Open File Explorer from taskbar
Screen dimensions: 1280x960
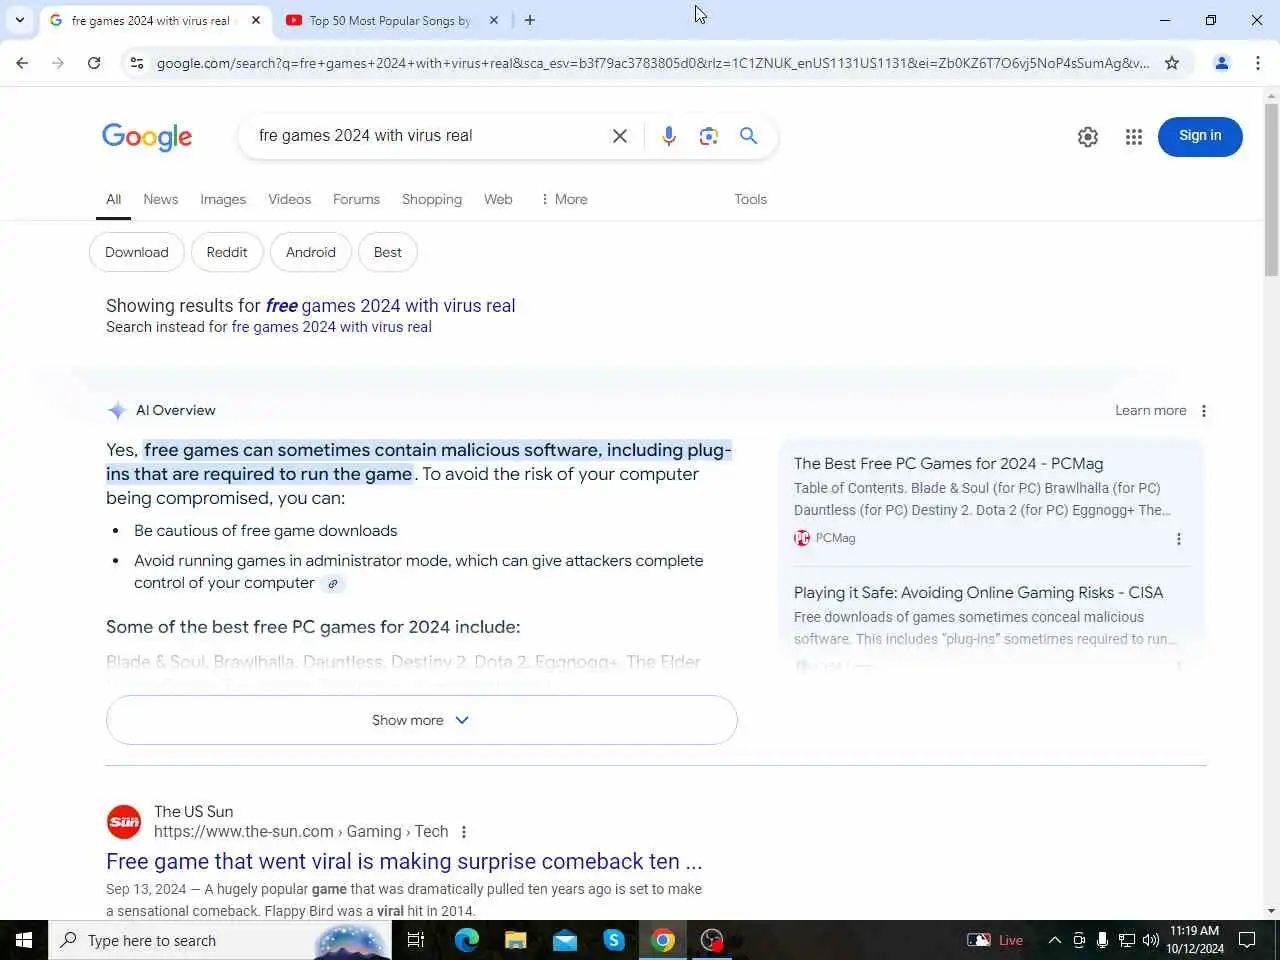point(515,940)
